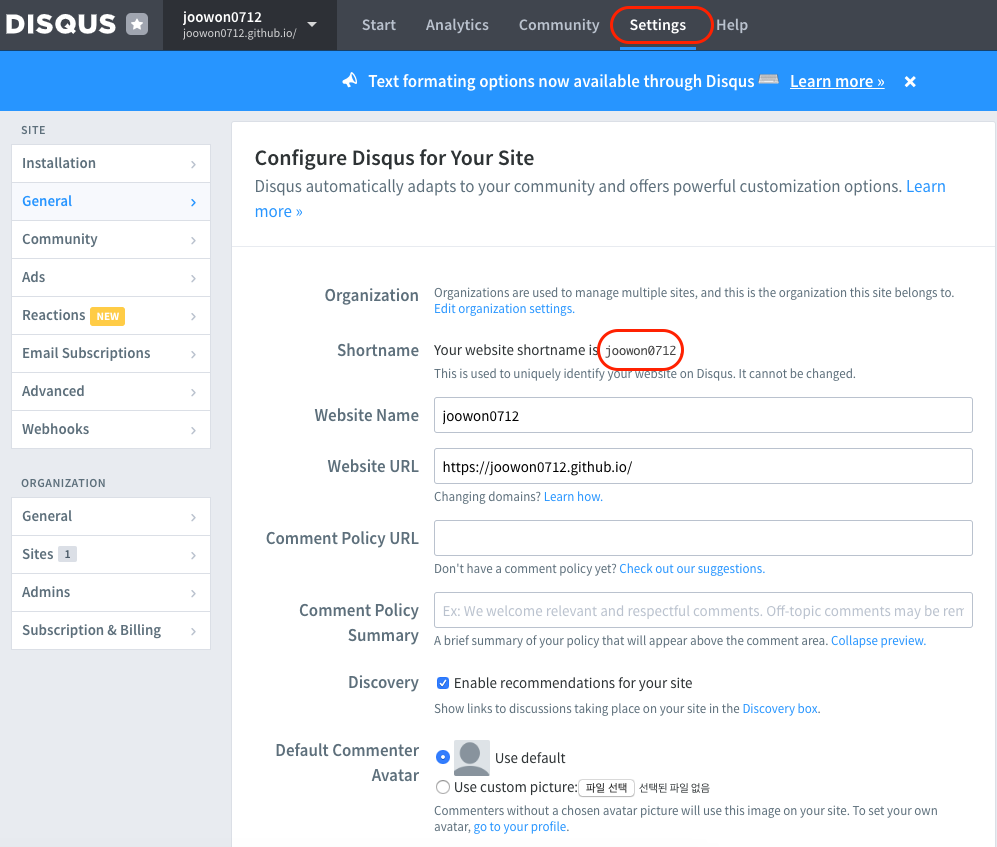Dismiss the text formatting announcement banner

coord(910,81)
